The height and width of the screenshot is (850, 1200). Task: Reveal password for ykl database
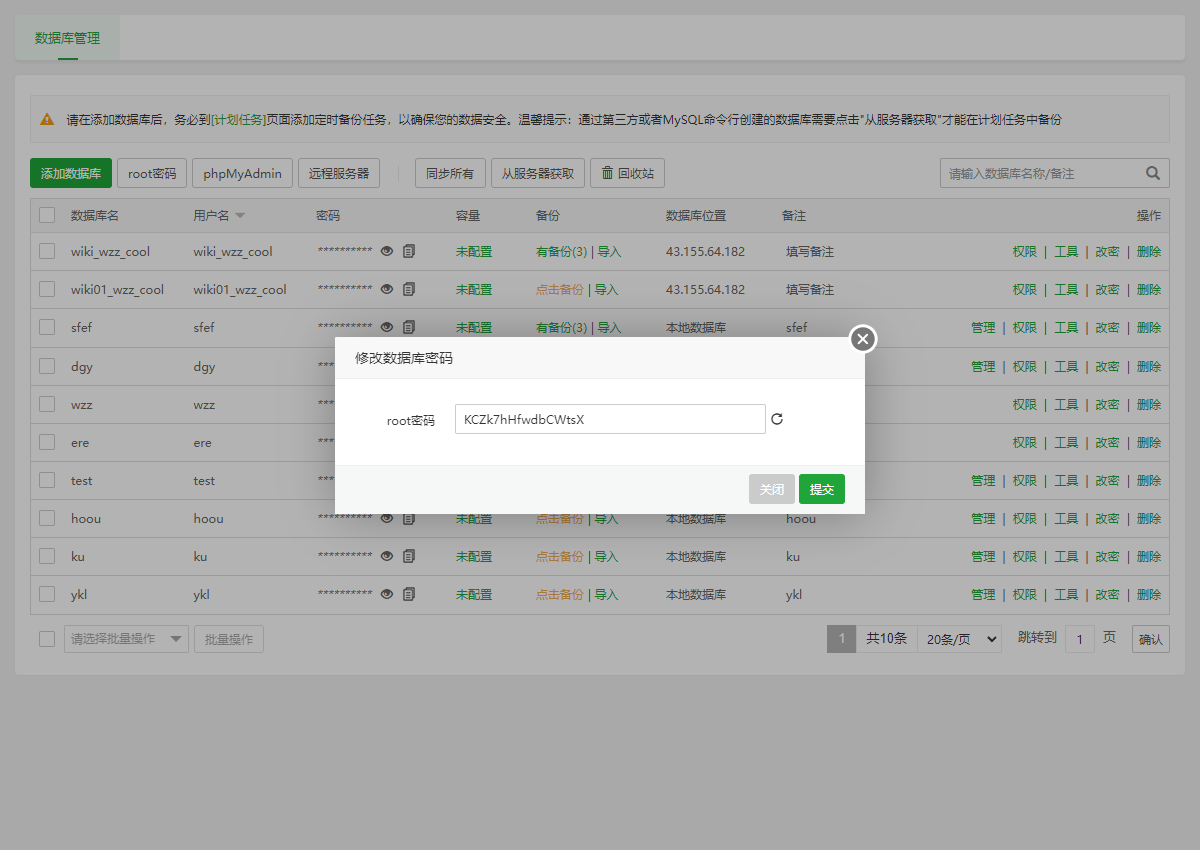(387, 594)
